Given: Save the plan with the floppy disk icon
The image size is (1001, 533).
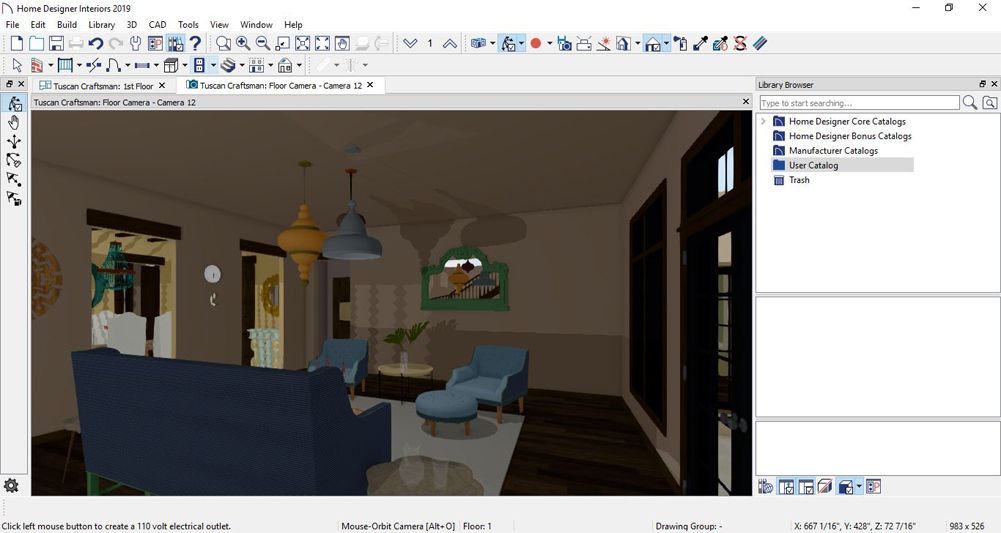Looking at the screenshot, I should click(56, 43).
